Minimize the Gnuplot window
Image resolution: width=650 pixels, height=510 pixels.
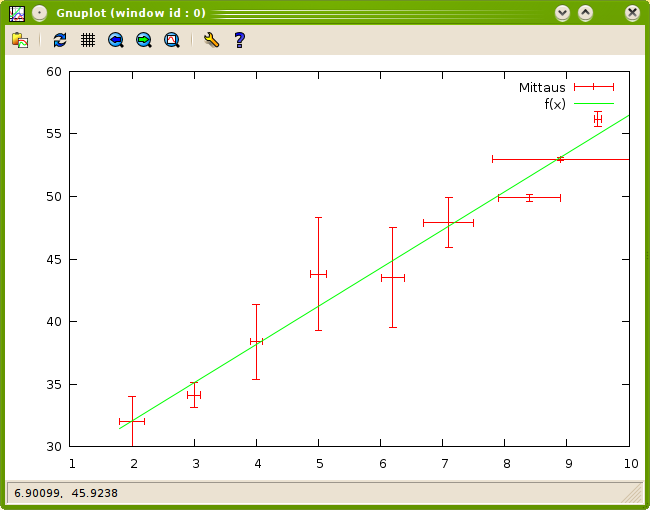tap(562, 13)
